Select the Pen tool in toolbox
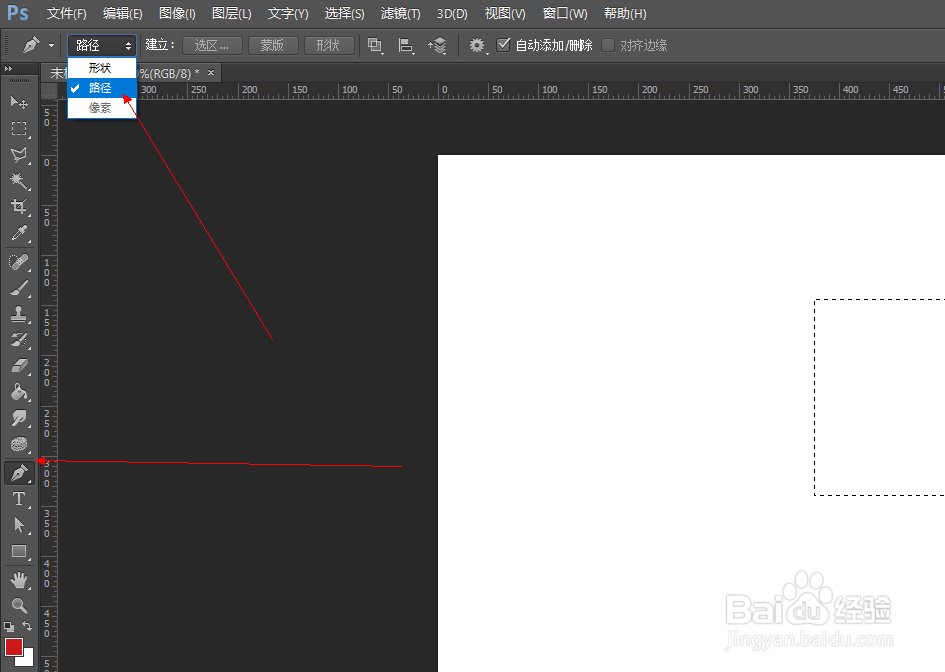Image resolution: width=945 pixels, height=672 pixels. pos(19,473)
